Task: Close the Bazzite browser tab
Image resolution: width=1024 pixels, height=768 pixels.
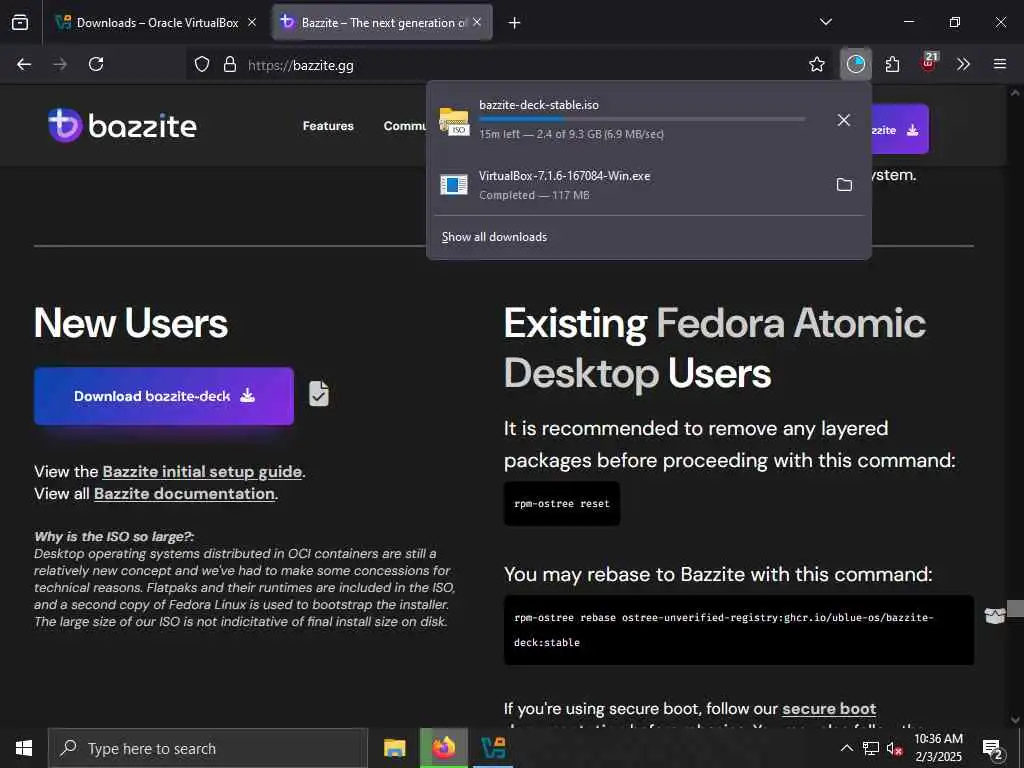Action: pyautogui.click(x=477, y=22)
